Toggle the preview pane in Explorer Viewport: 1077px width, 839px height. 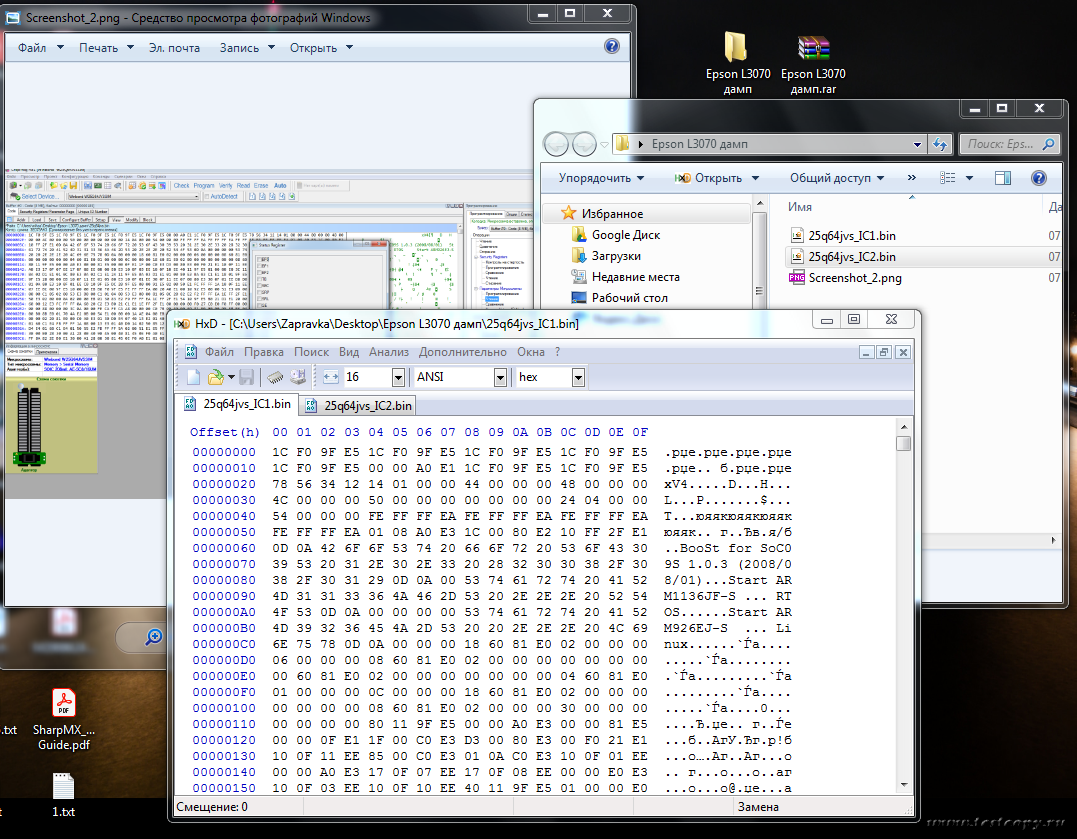(x=1003, y=178)
